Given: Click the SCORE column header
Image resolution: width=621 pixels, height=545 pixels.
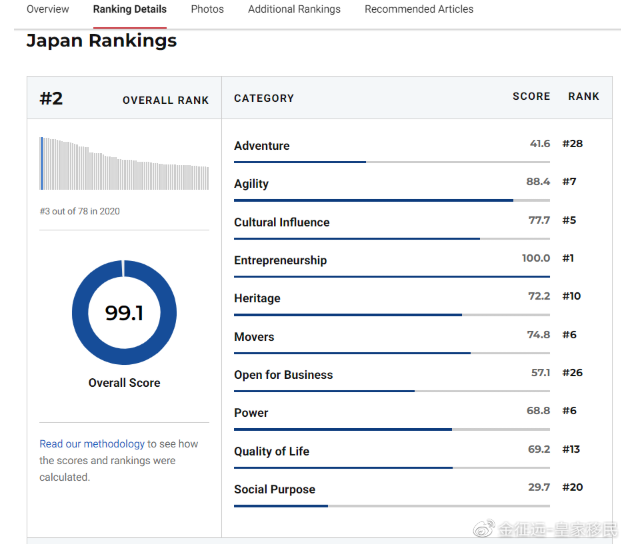Looking at the screenshot, I should [x=531, y=96].
